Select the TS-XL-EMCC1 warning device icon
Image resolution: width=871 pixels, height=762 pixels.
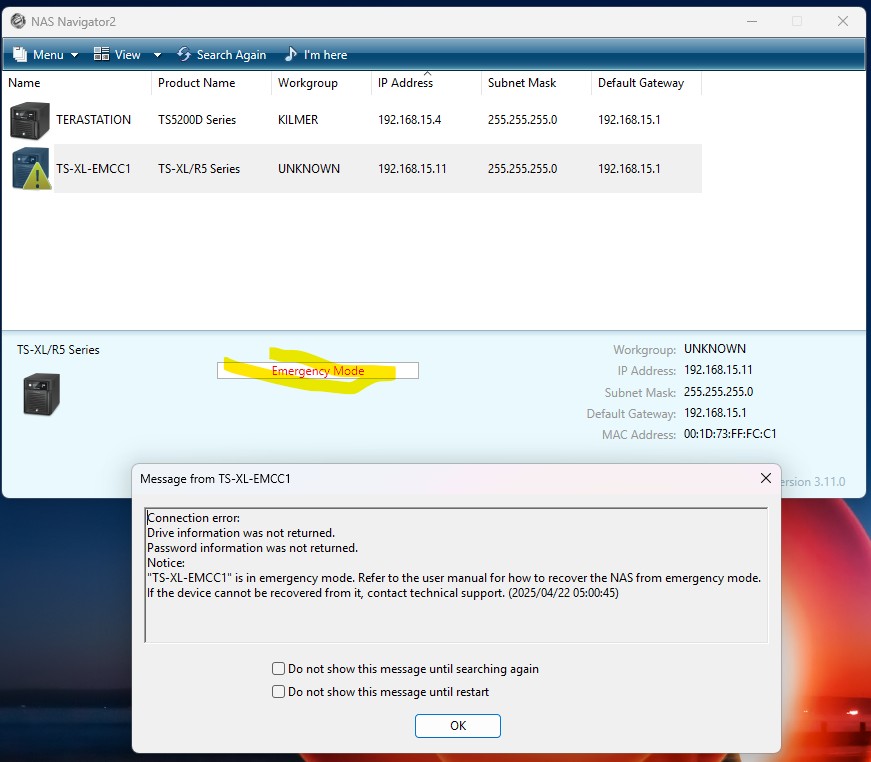tap(31, 168)
